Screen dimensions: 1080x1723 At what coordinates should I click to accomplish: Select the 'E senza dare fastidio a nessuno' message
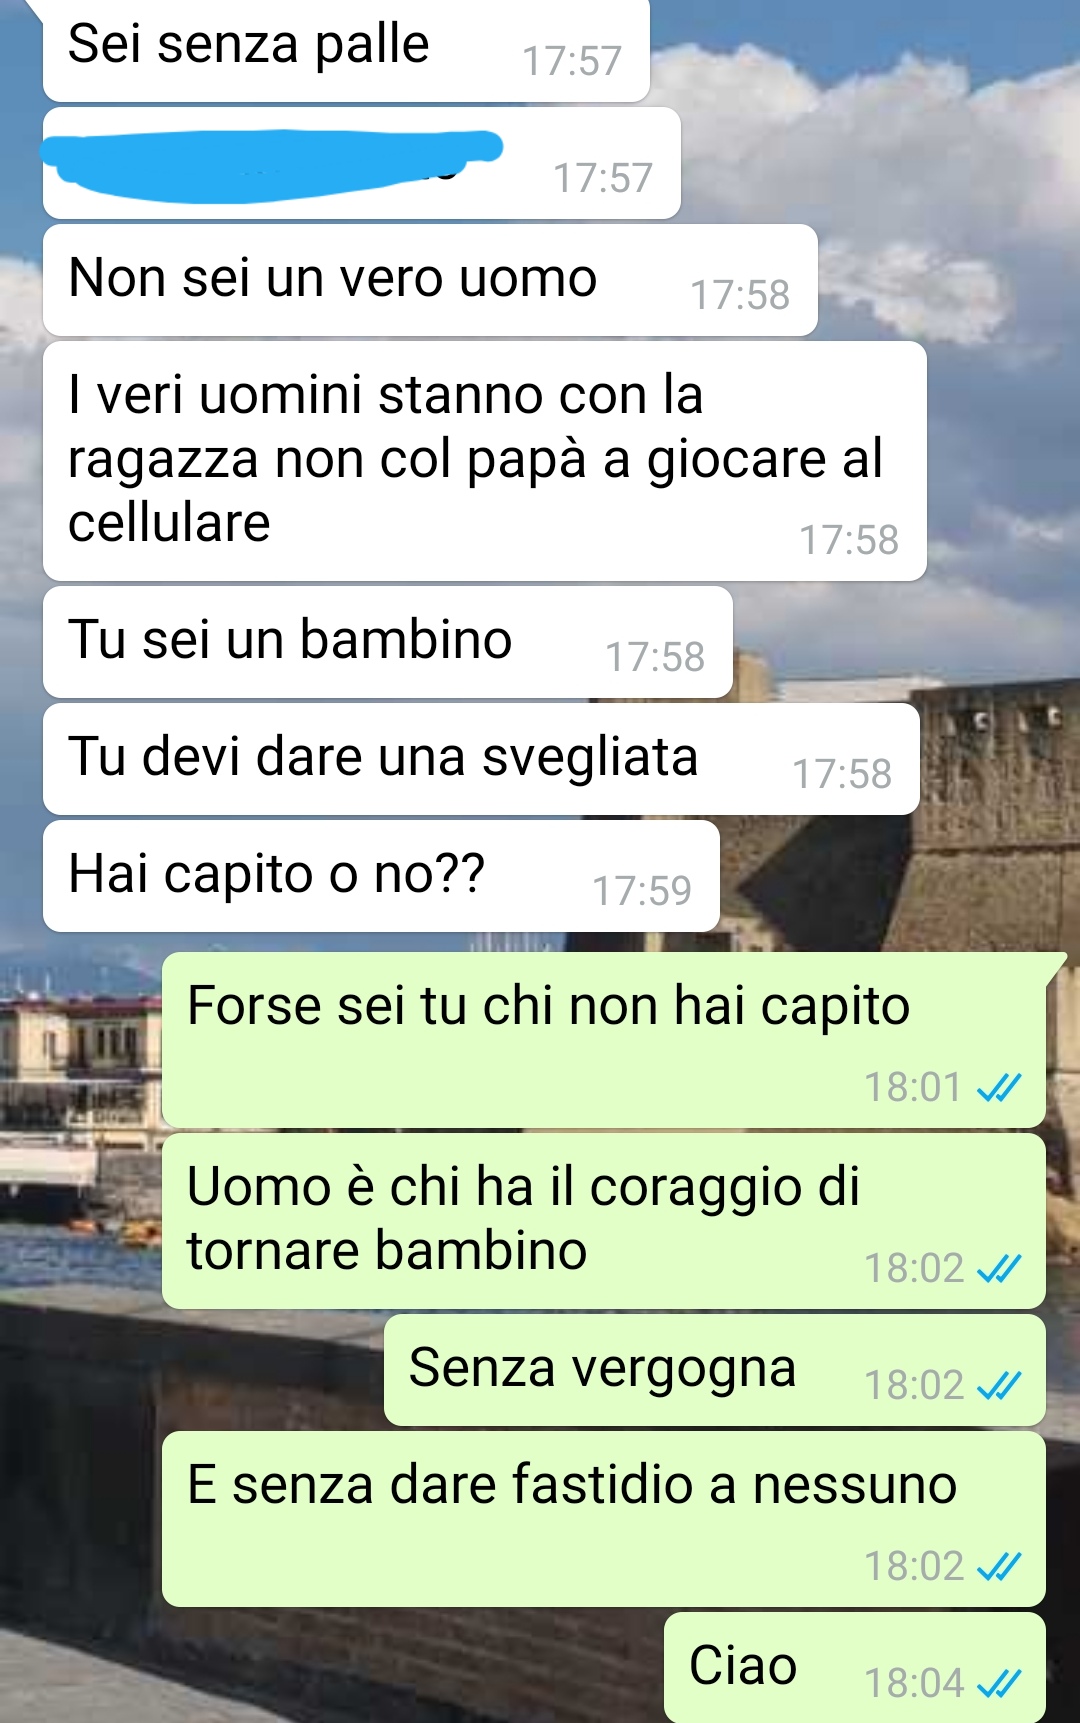pos(604,1519)
